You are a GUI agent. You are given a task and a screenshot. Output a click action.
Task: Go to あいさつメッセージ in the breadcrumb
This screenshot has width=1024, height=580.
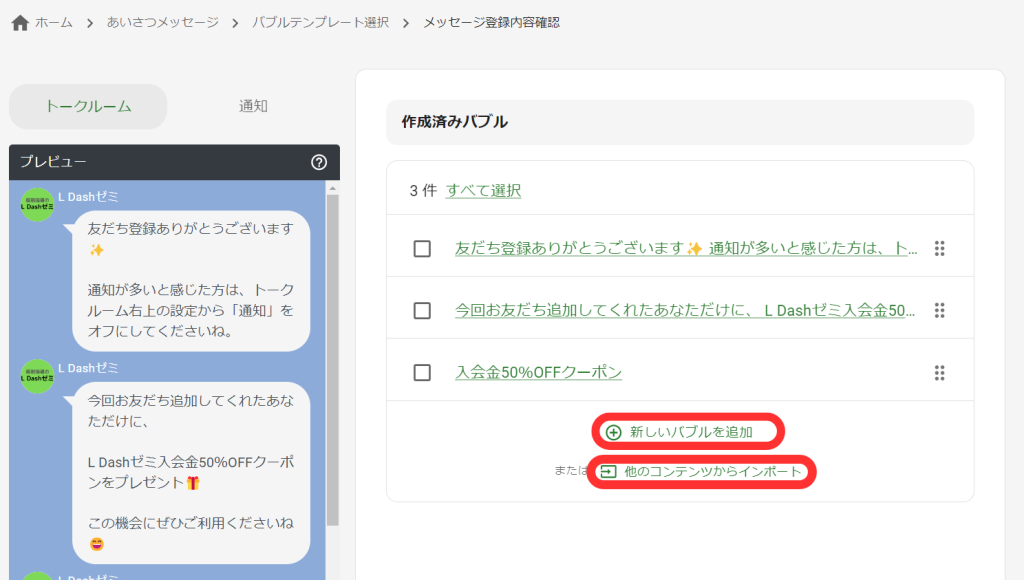click(162, 22)
